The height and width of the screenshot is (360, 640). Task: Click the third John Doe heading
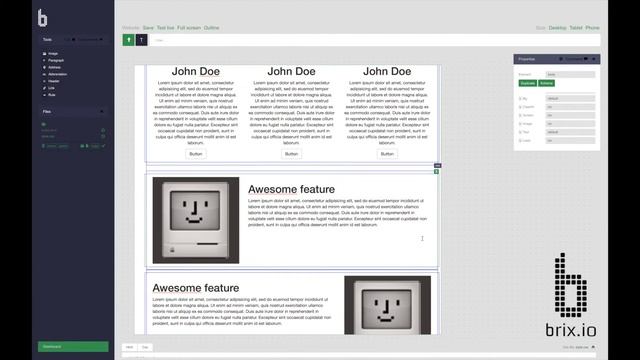point(387,71)
